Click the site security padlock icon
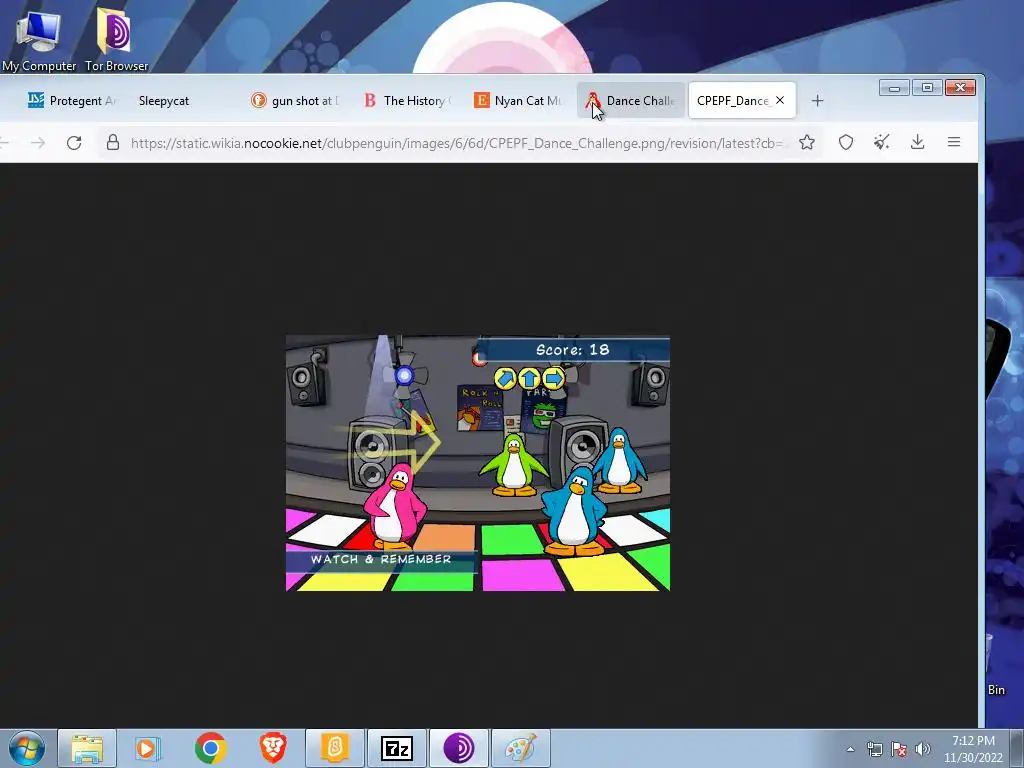The height and width of the screenshot is (768, 1024). tap(113, 142)
